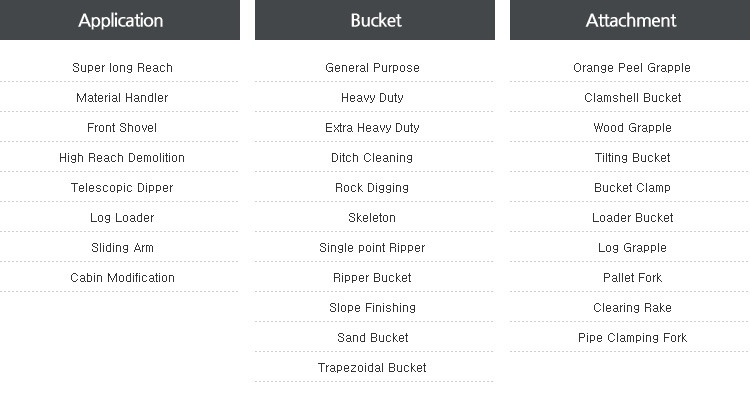Screen dimensions: 750x400
Task: Select the Attachment column header
Action: pos(630,20)
